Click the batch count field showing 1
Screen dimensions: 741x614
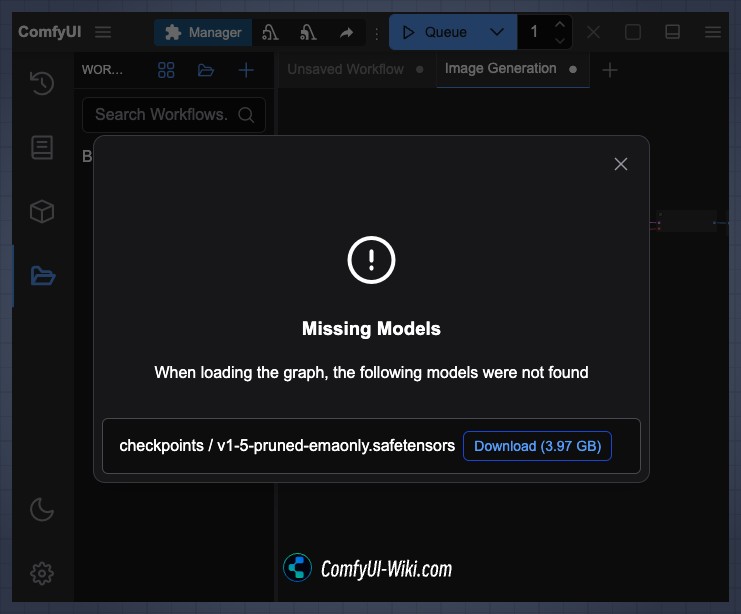[535, 32]
